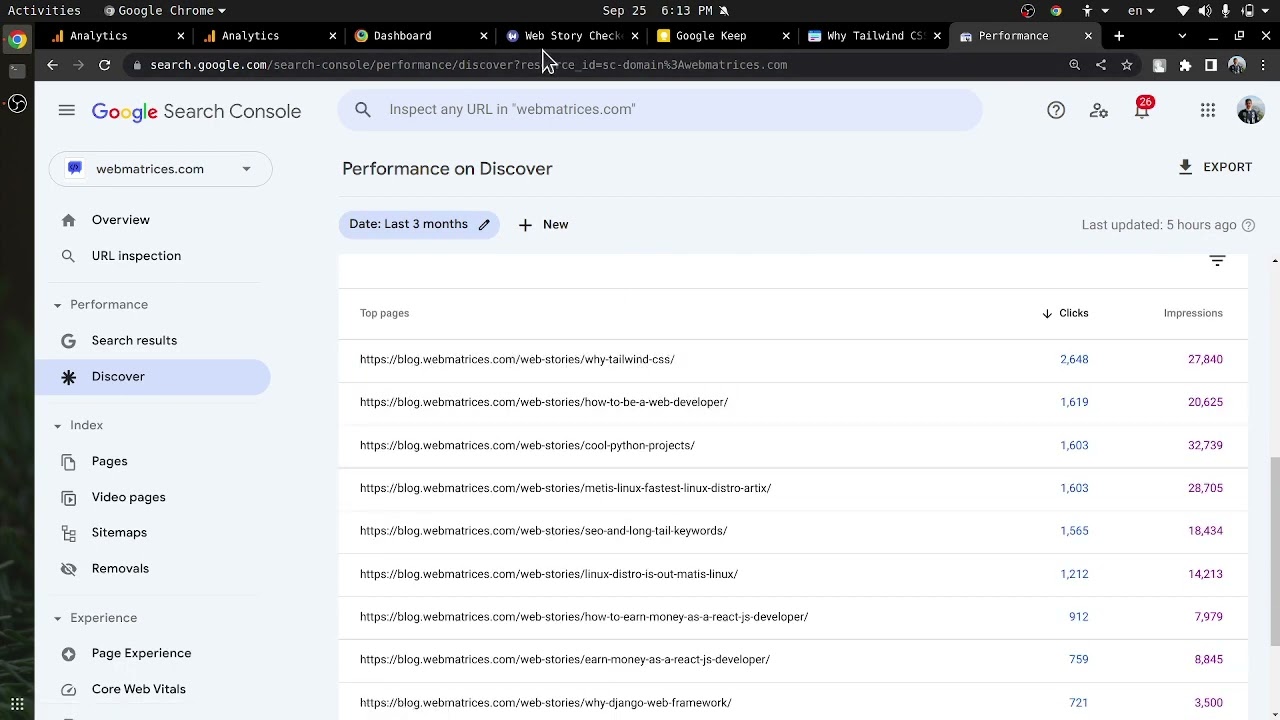Viewport: 1280px width, 720px height.
Task: Collapse the Index section
Action: (x=57, y=426)
